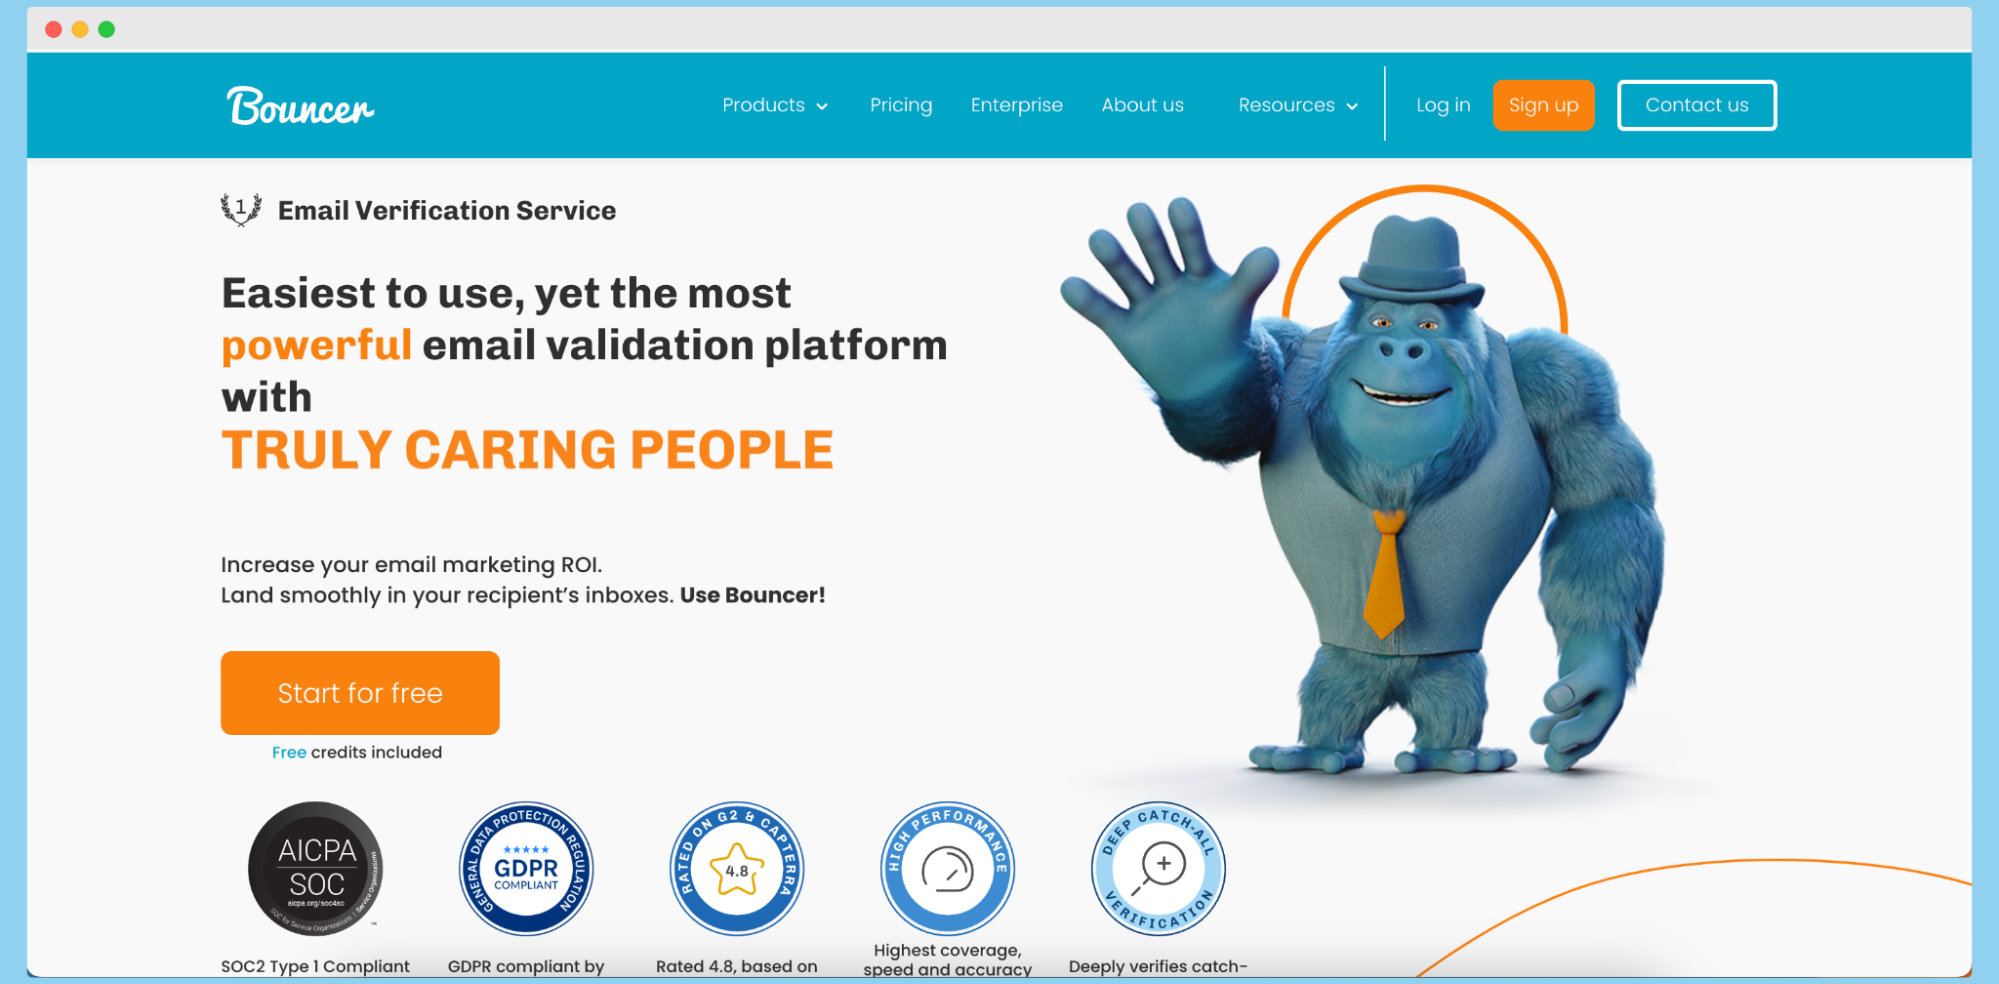Expand the Products dropdown chevron
1999x984 pixels.
(x=822, y=106)
